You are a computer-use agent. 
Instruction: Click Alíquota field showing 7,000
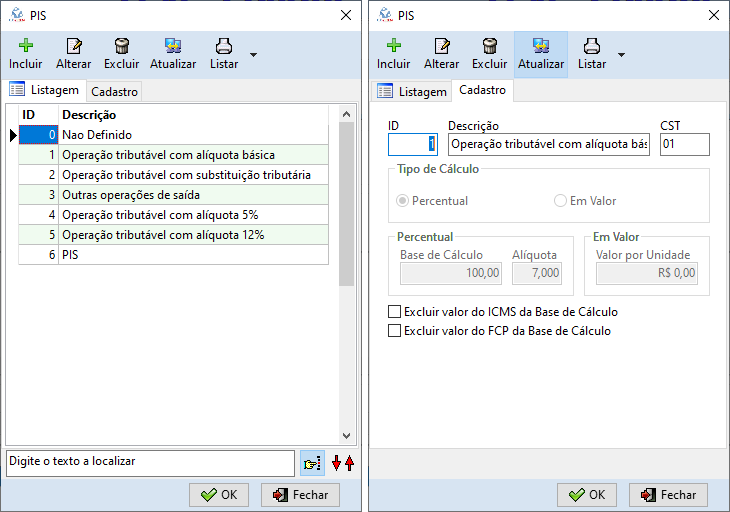click(x=537, y=273)
